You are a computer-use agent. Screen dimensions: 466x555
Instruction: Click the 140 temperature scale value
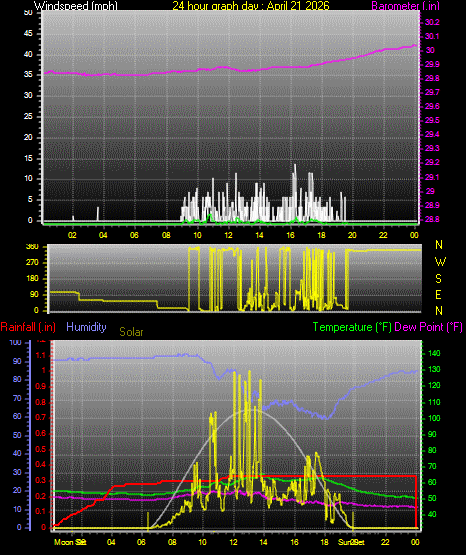pyautogui.click(x=434, y=353)
